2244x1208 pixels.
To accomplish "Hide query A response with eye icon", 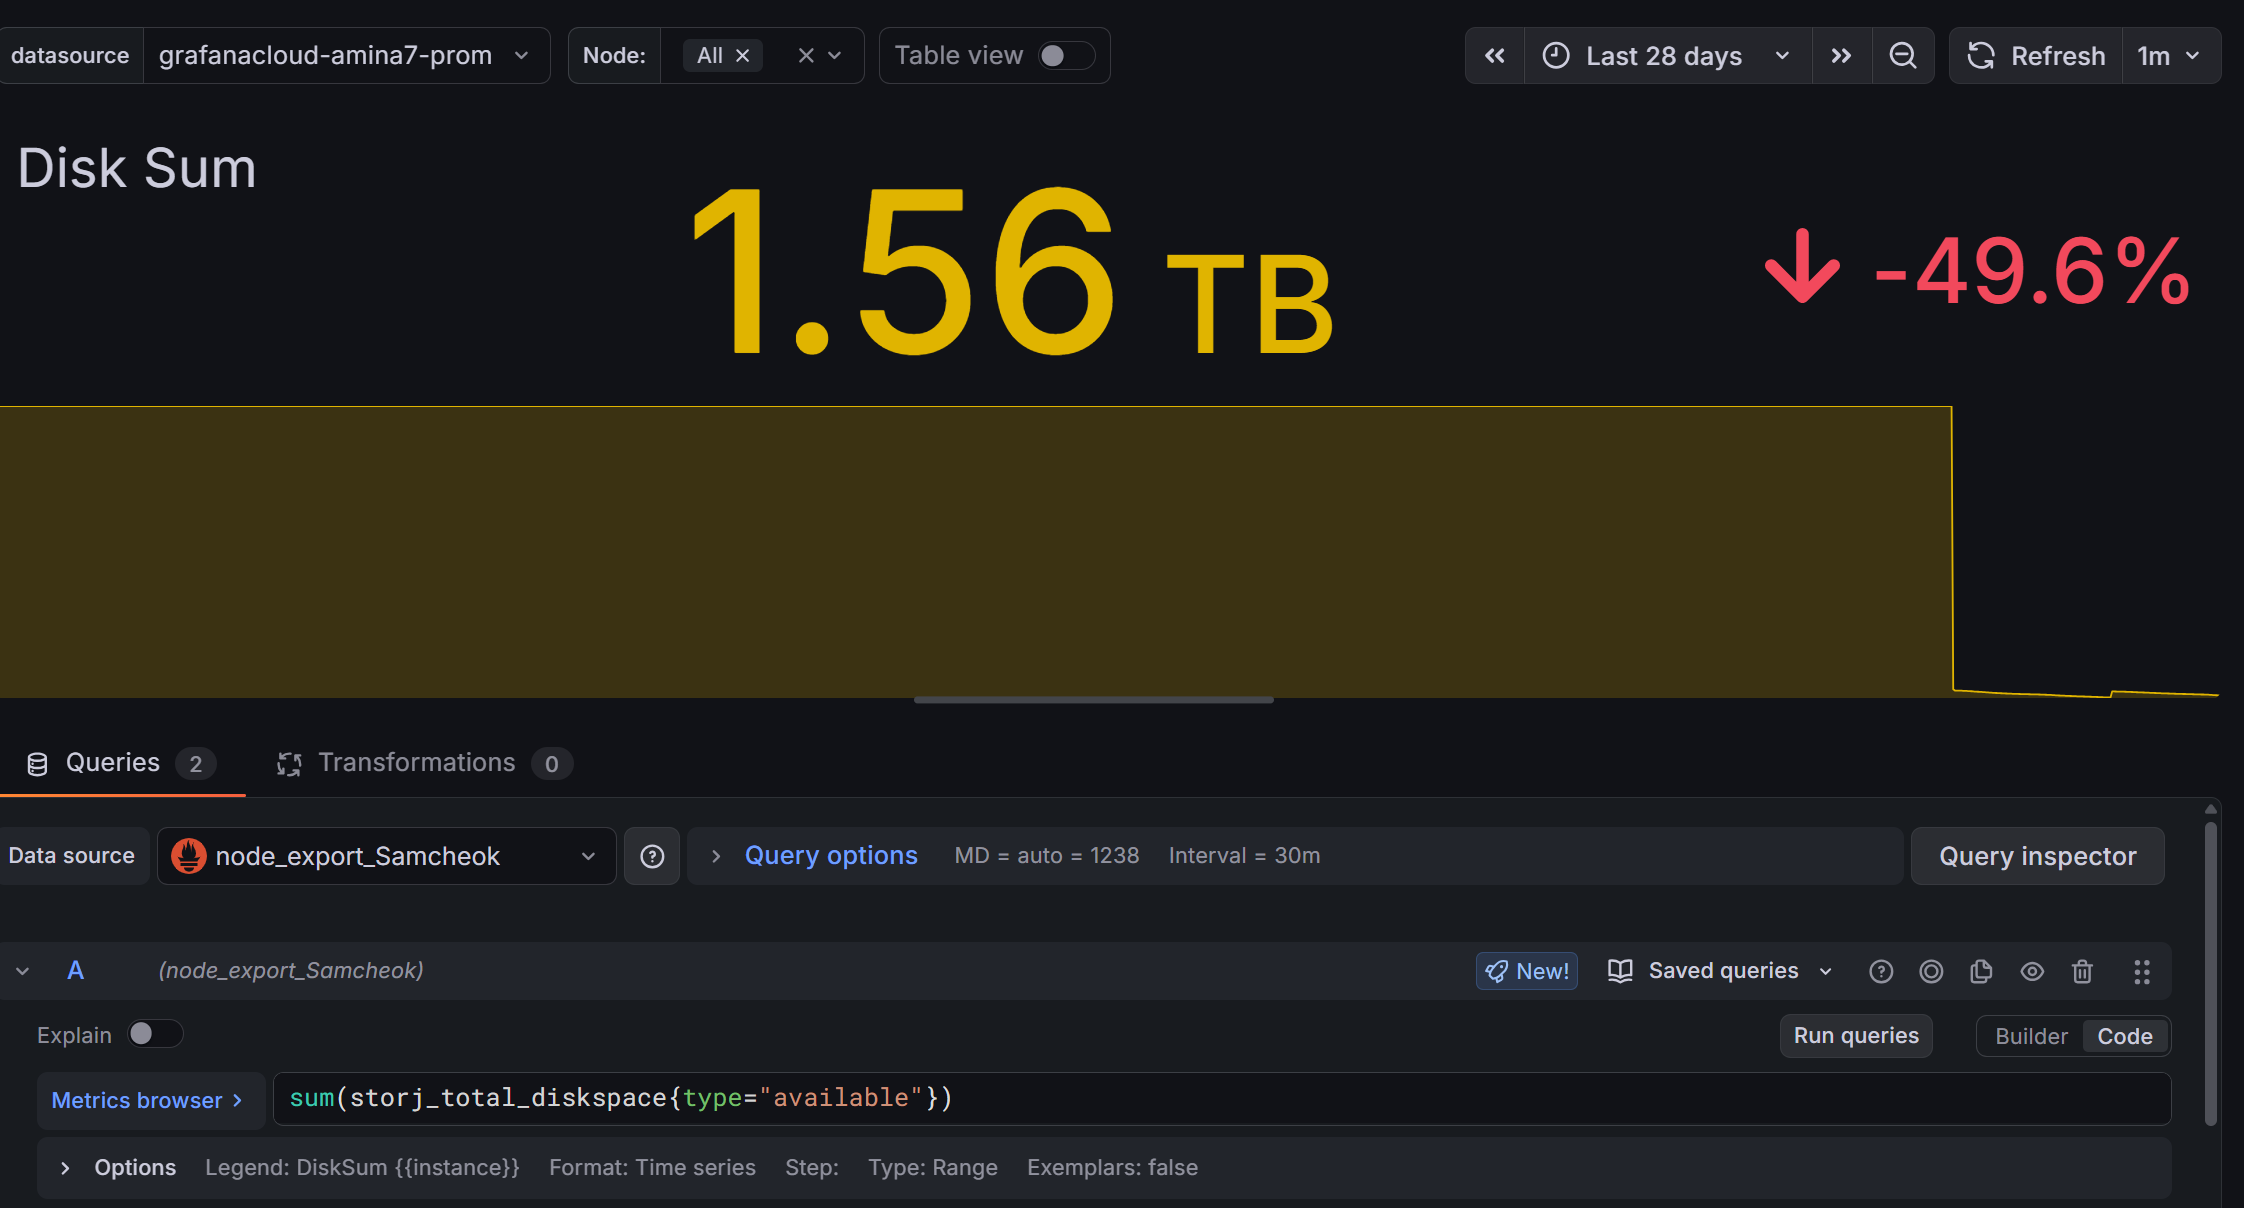I will pos(2032,971).
